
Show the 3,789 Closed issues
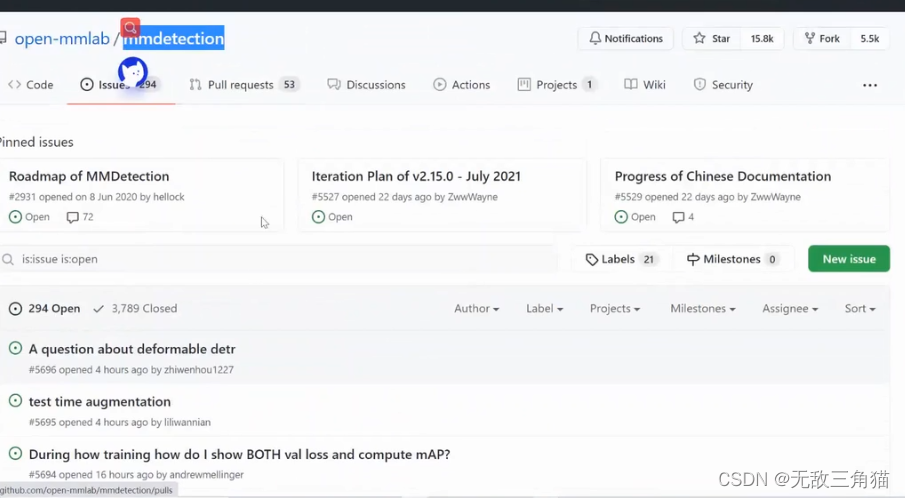coord(136,309)
